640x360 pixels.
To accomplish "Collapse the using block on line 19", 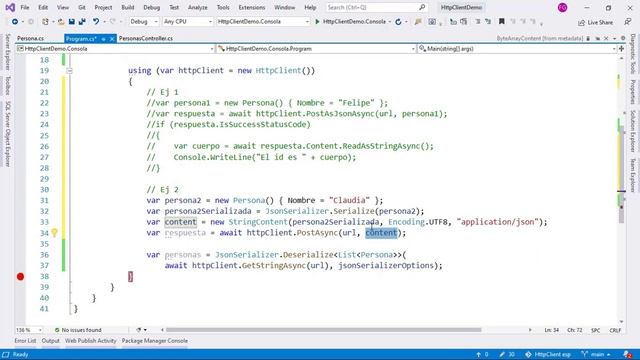I will (69, 71).
